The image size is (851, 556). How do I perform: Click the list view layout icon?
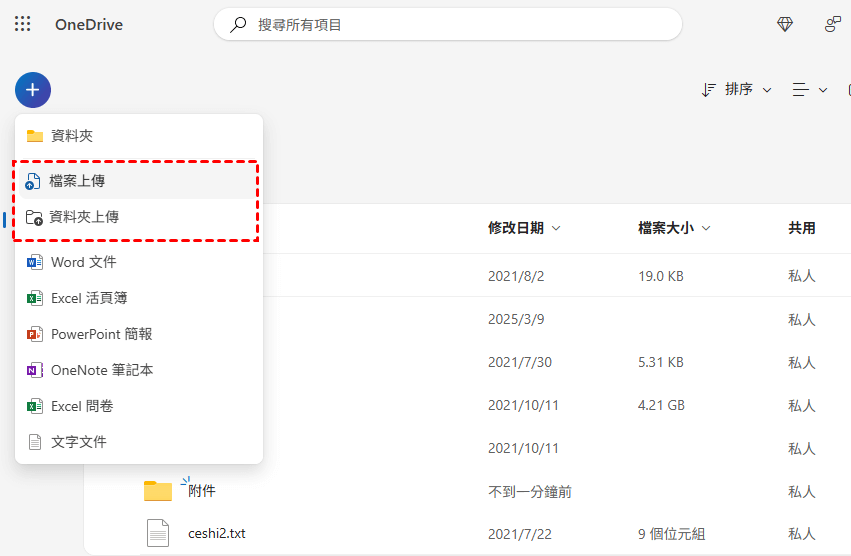point(801,90)
